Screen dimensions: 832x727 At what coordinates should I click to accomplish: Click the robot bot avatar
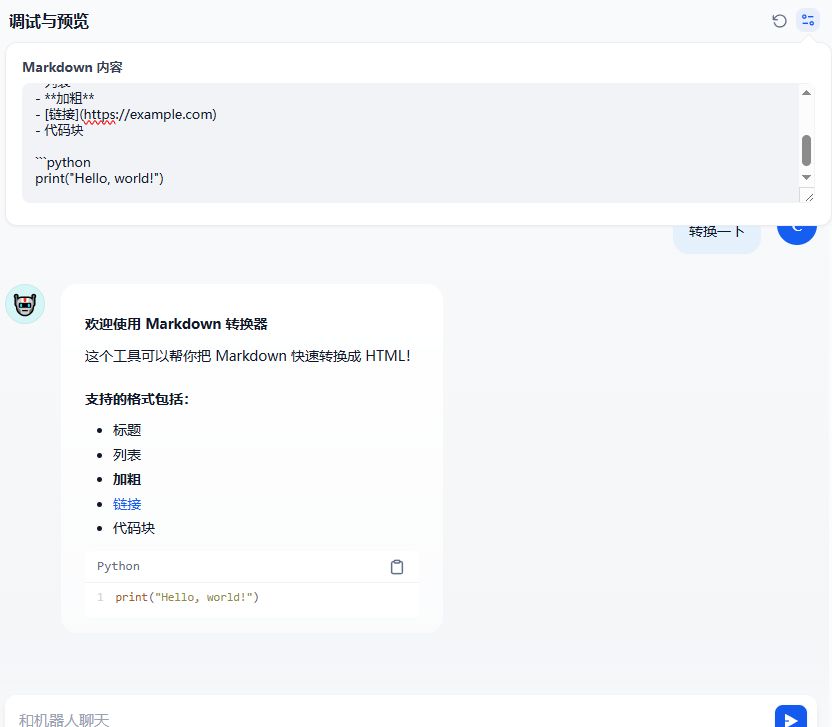click(x=25, y=304)
